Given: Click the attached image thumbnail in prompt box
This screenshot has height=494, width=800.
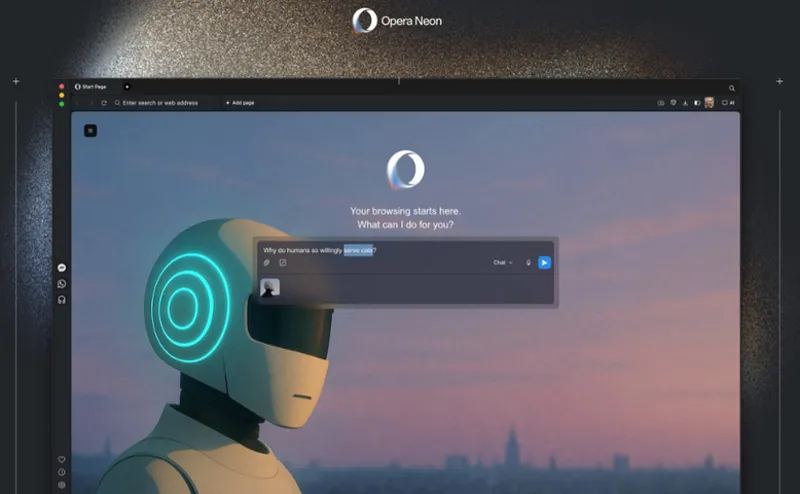Looking at the screenshot, I should (x=270, y=287).
